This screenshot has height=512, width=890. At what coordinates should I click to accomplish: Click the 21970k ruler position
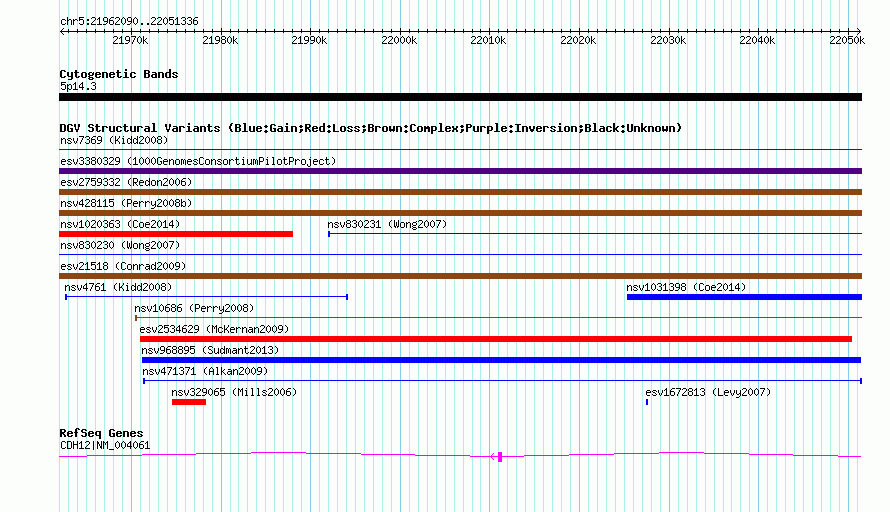click(130, 40)
